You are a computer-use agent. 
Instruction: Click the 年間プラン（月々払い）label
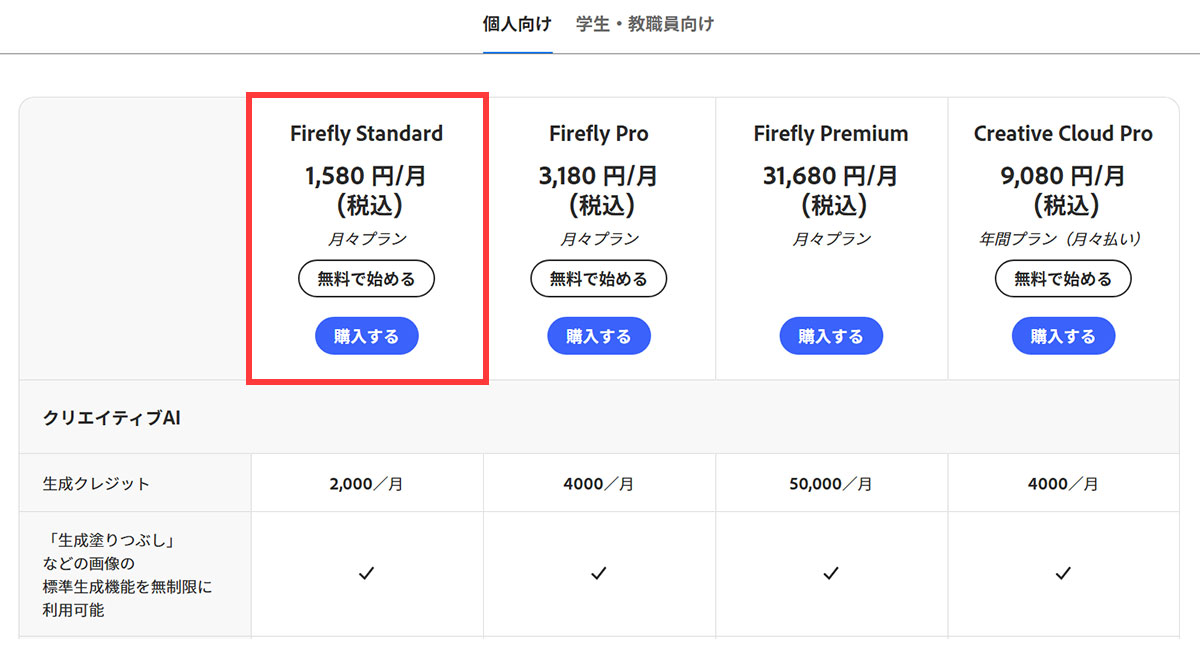point(1062,239)
